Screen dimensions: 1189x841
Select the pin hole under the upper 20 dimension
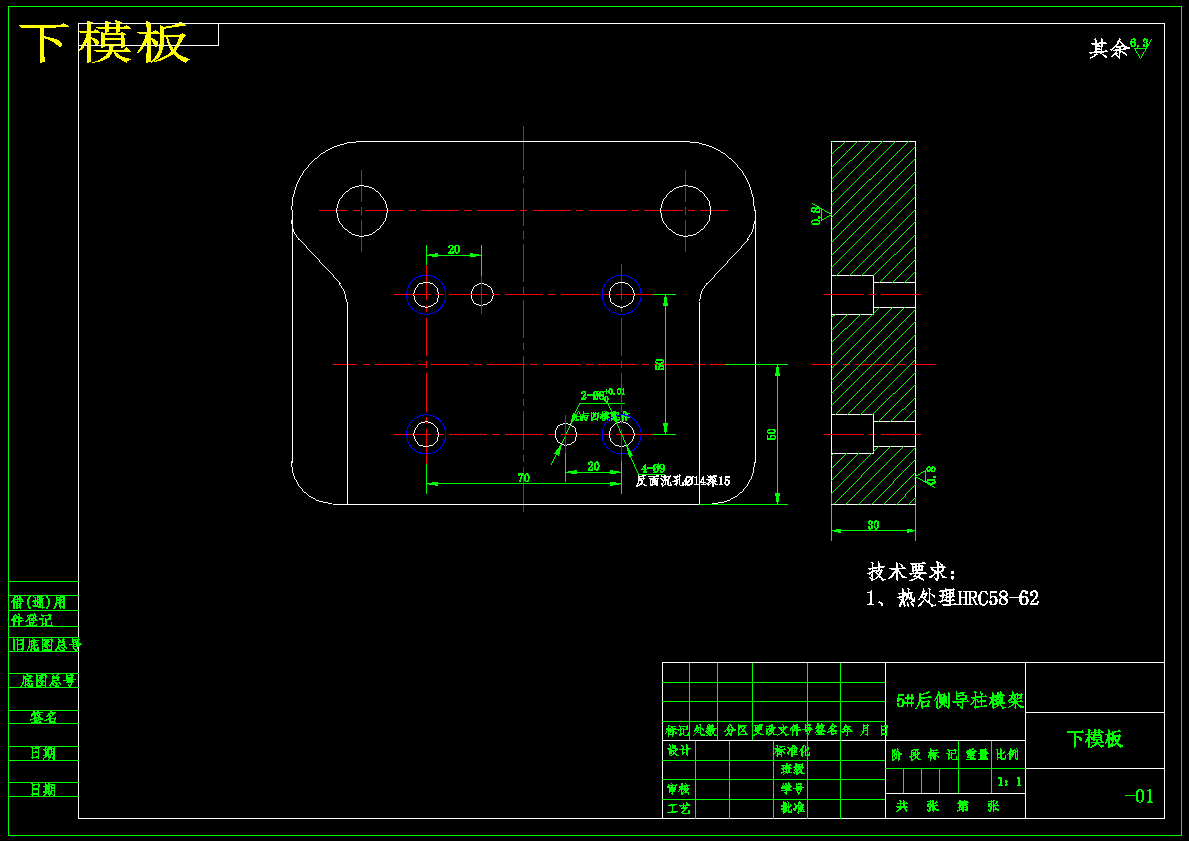point(482,294)
